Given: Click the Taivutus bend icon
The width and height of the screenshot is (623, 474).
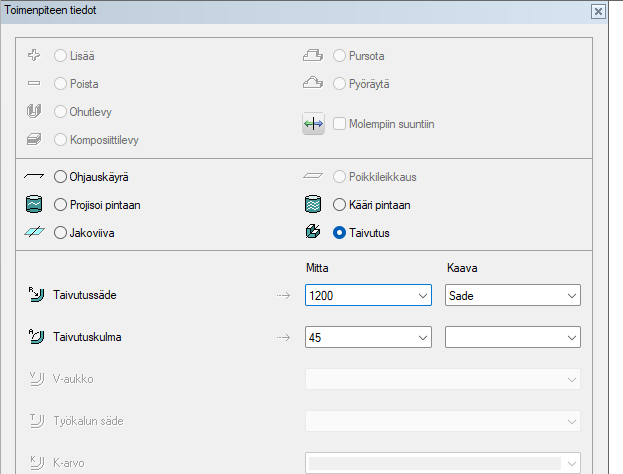Looking at the screenshot, I should click(x=313, y=233).
